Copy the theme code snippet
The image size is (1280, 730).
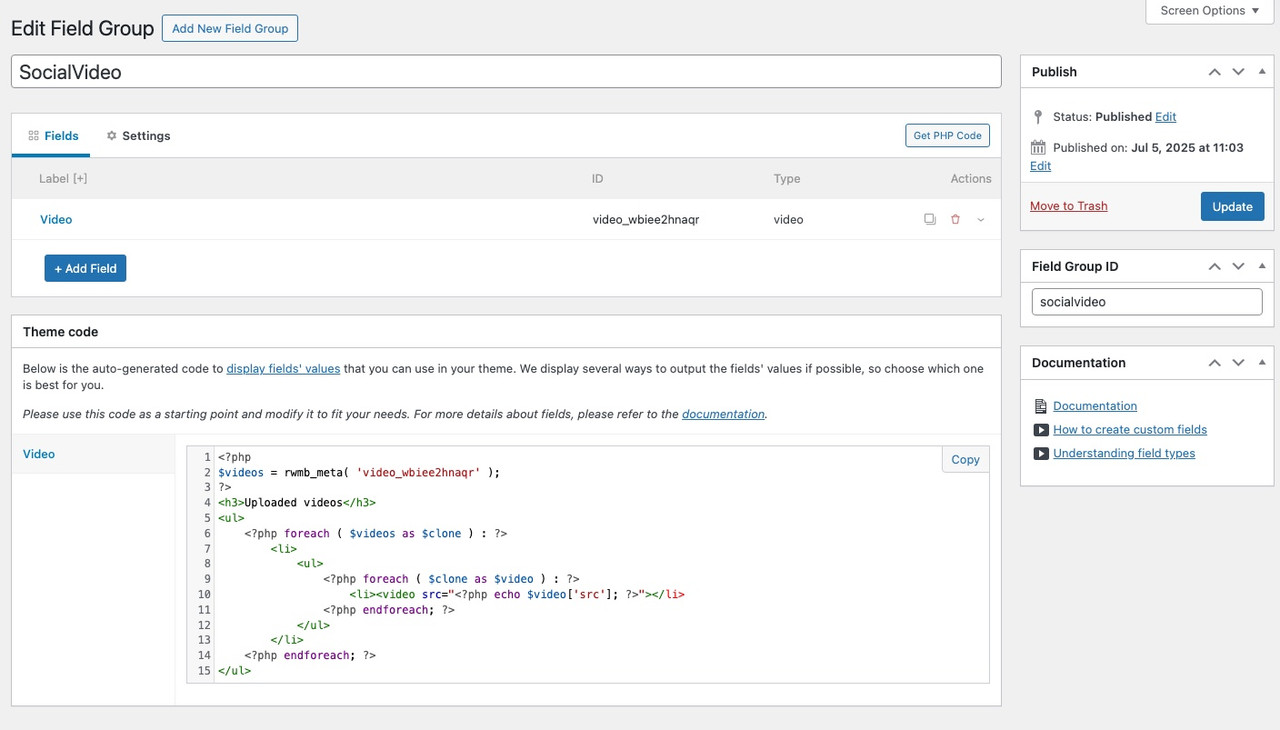click(x=965, y=459)
